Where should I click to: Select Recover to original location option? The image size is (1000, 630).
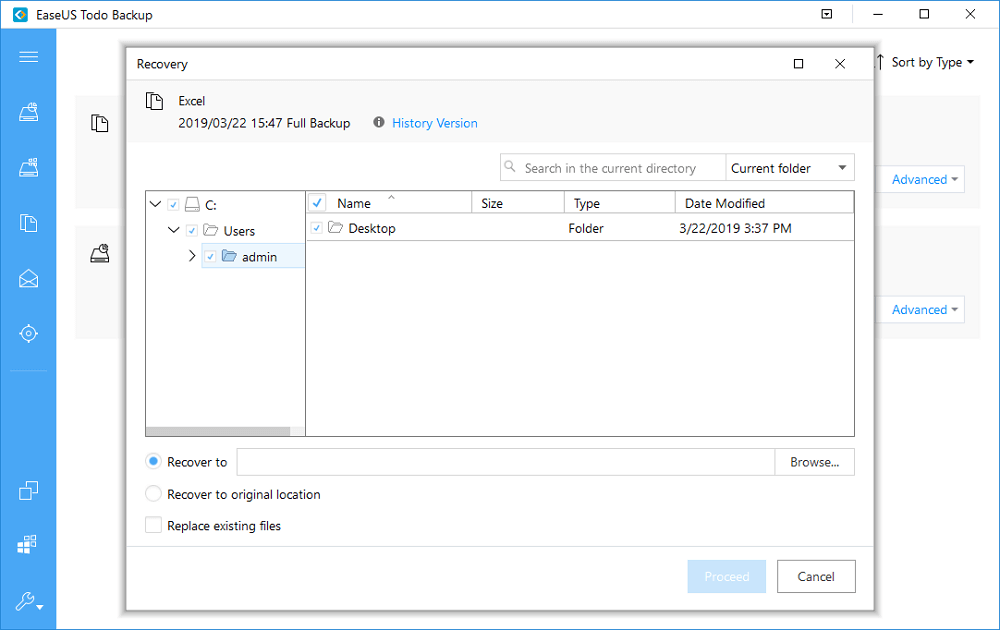click(x=154, y=493)
